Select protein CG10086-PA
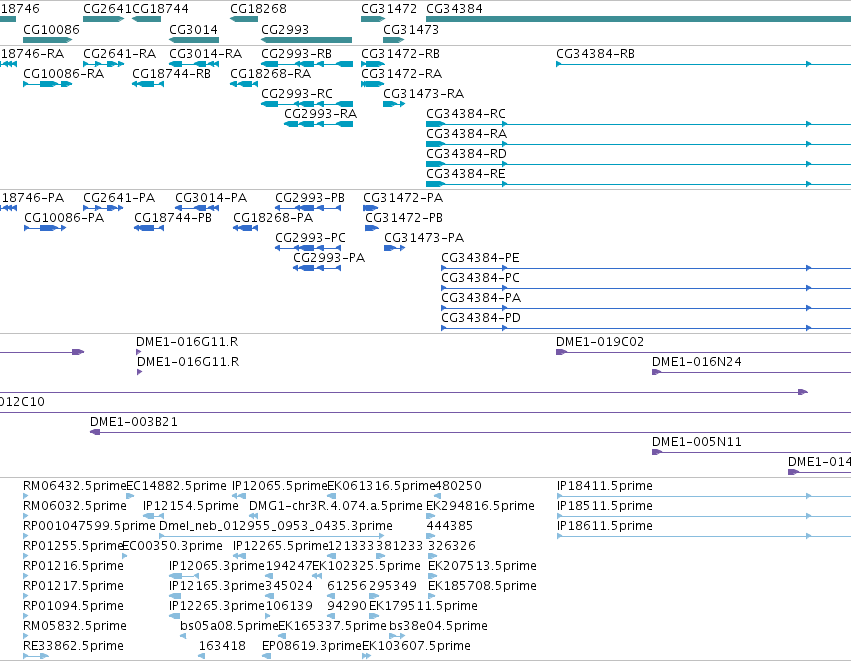 (45, 228)
